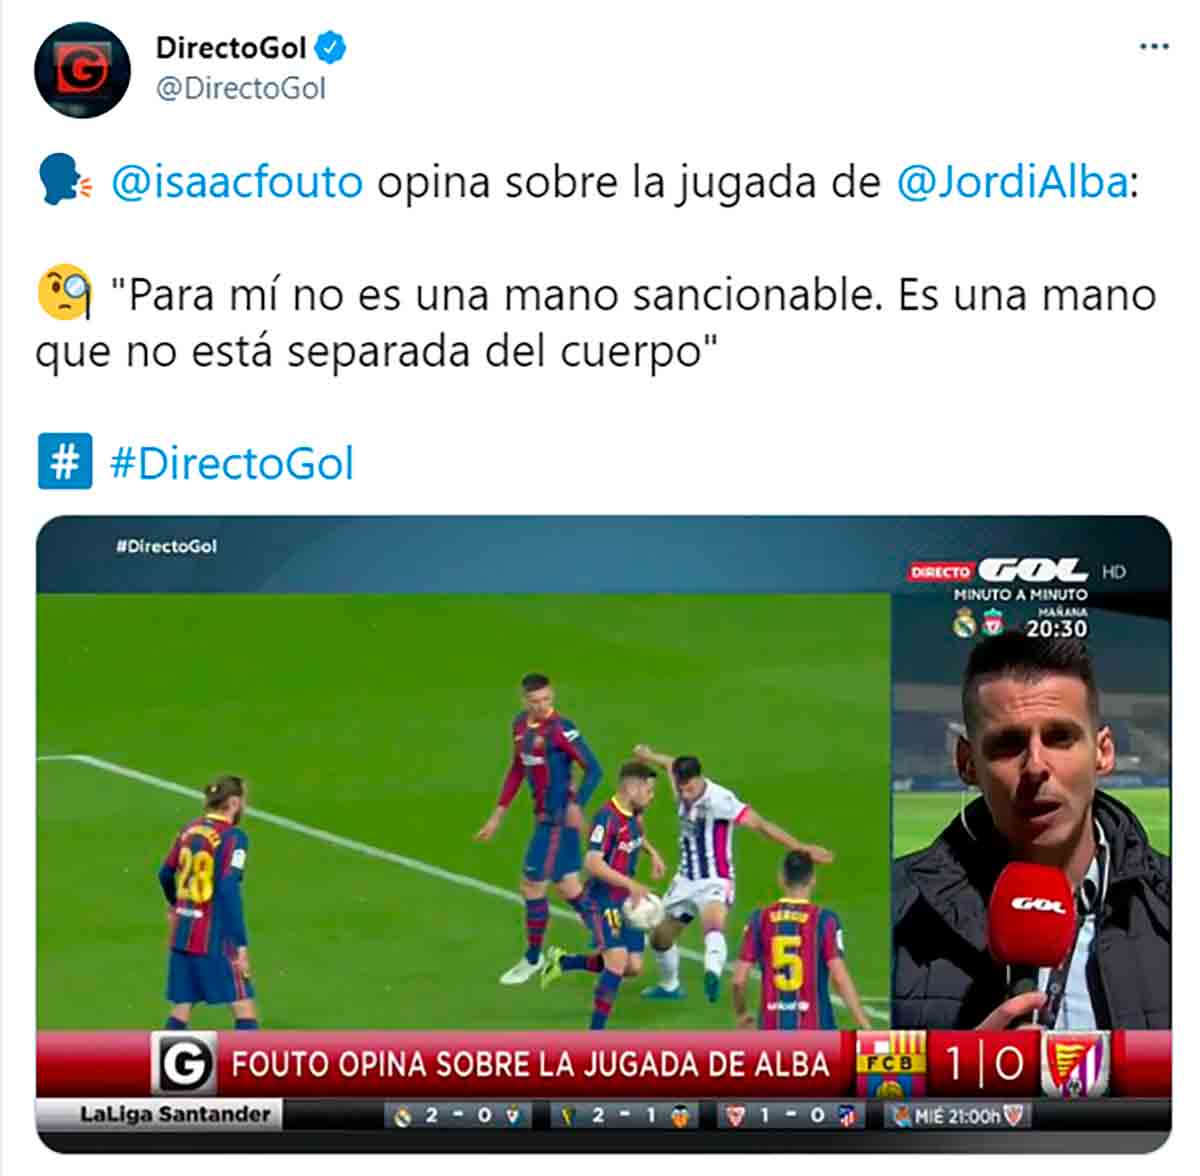Click the blue verified badge
This screenshot has height=1176, width=1200.
pyautogui.click(x=331, y=47)
